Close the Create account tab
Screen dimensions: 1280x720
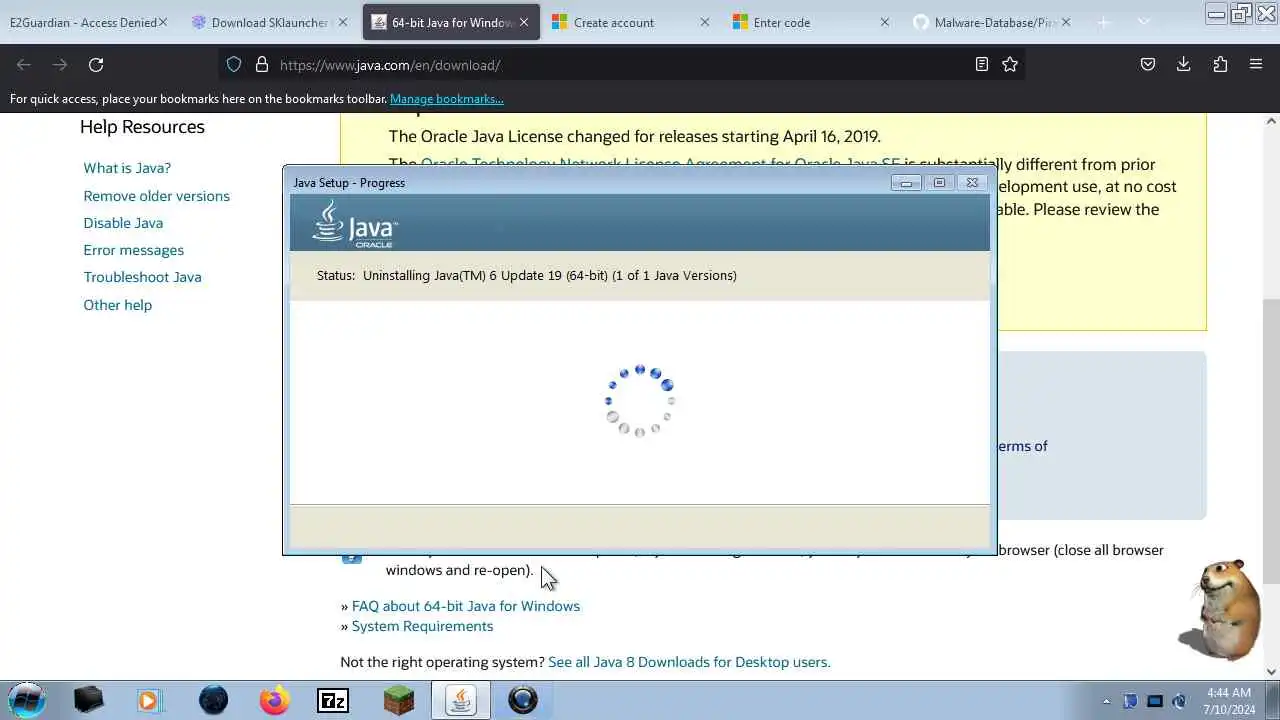pyautogui.click(x=704, y=22)
